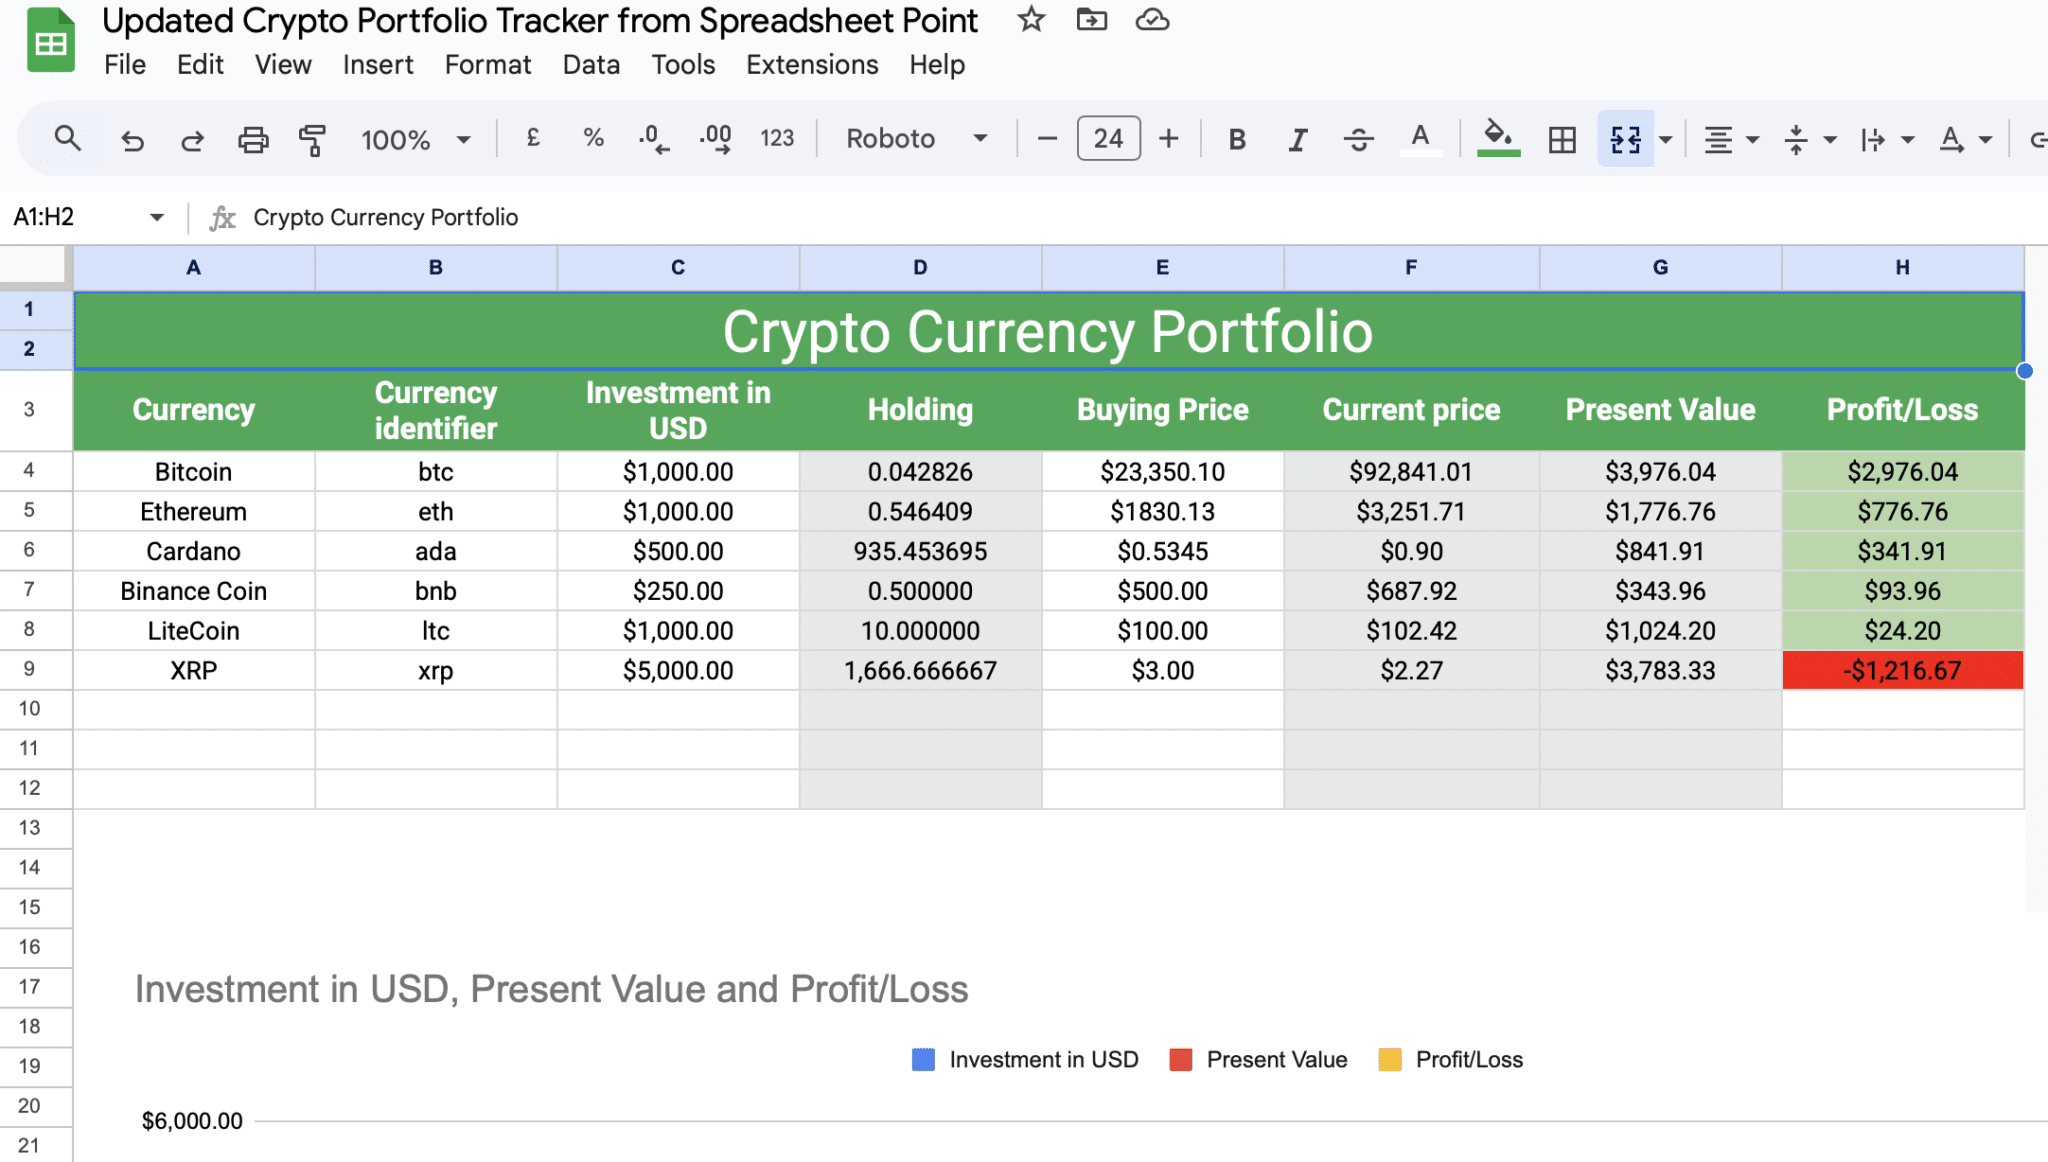This screenshot has width=2048, height=1162.
Task: Open the Search spreadsheet tool
Action: click(67, 138)
